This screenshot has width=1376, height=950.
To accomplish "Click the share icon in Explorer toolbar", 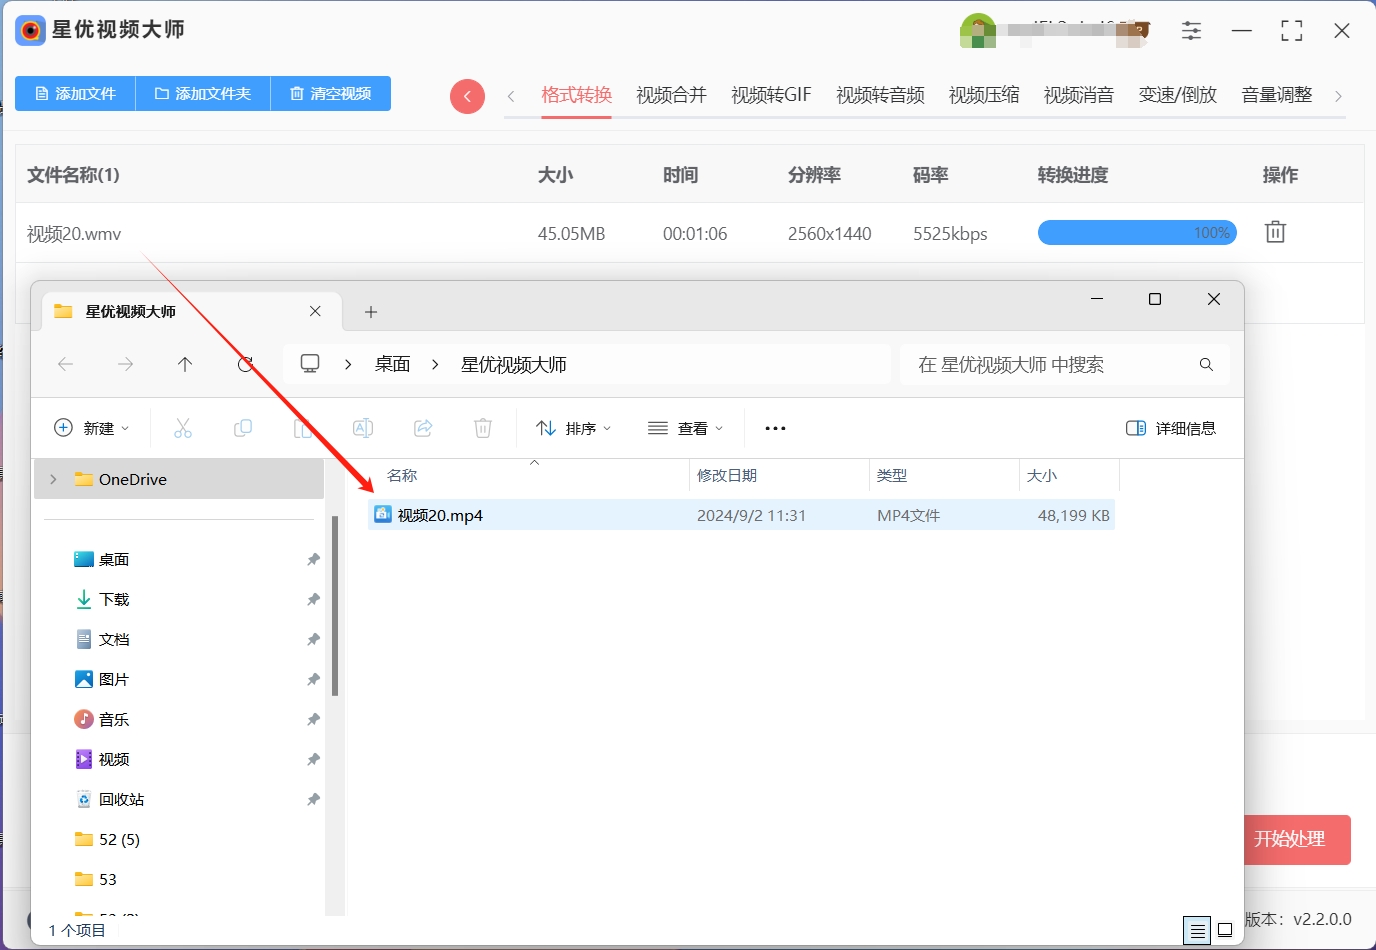I will coord(423,428).
